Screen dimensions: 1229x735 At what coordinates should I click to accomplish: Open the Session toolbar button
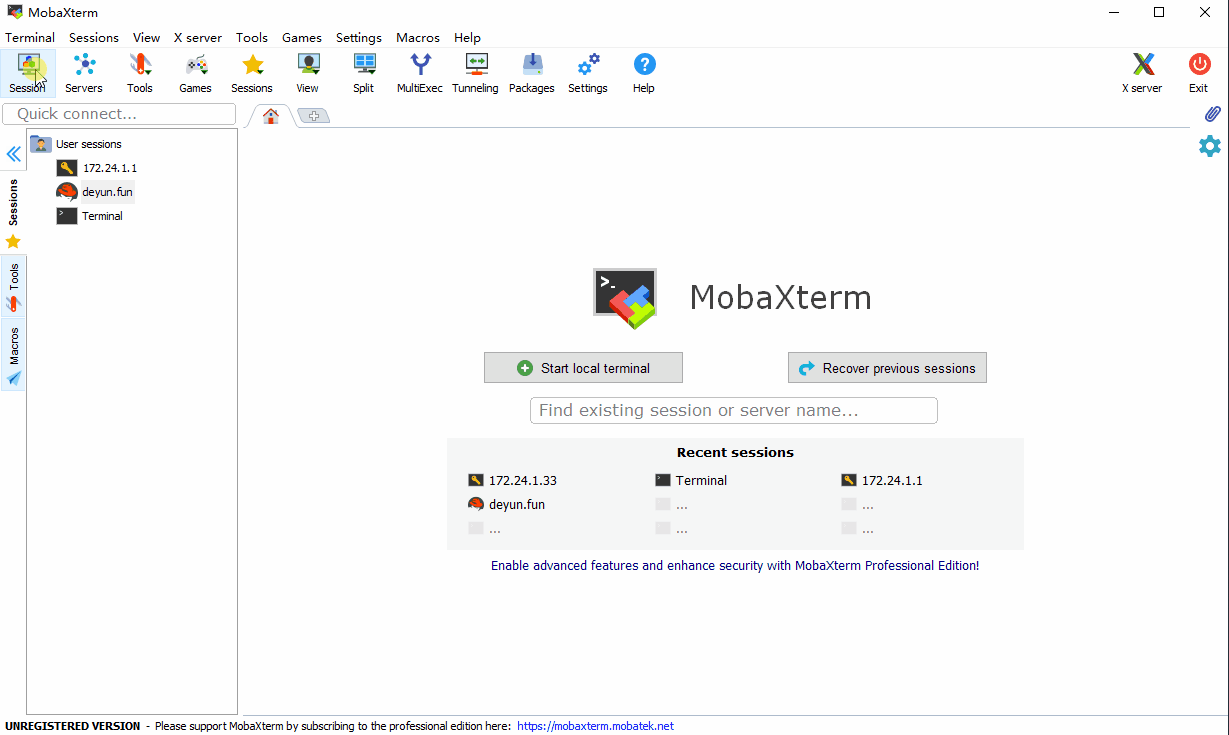click(28, 73)
